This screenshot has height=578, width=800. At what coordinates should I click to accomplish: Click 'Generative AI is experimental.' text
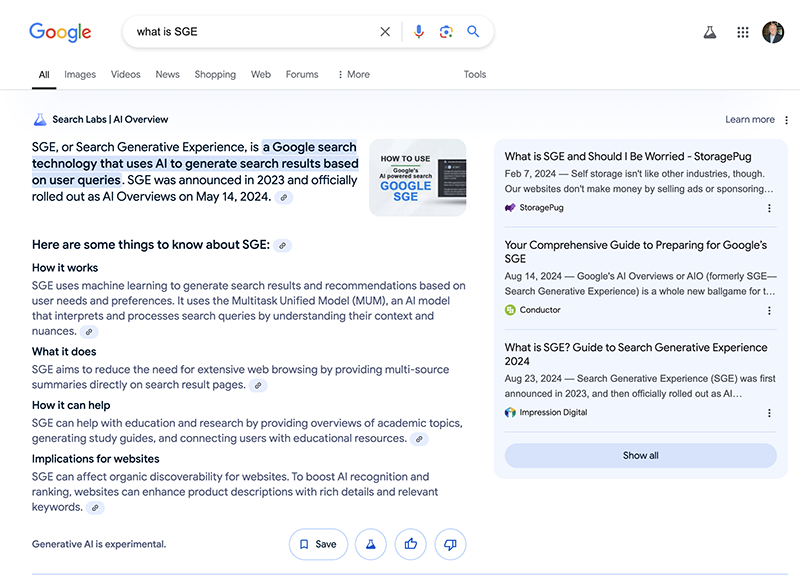(x=99, y=544)
